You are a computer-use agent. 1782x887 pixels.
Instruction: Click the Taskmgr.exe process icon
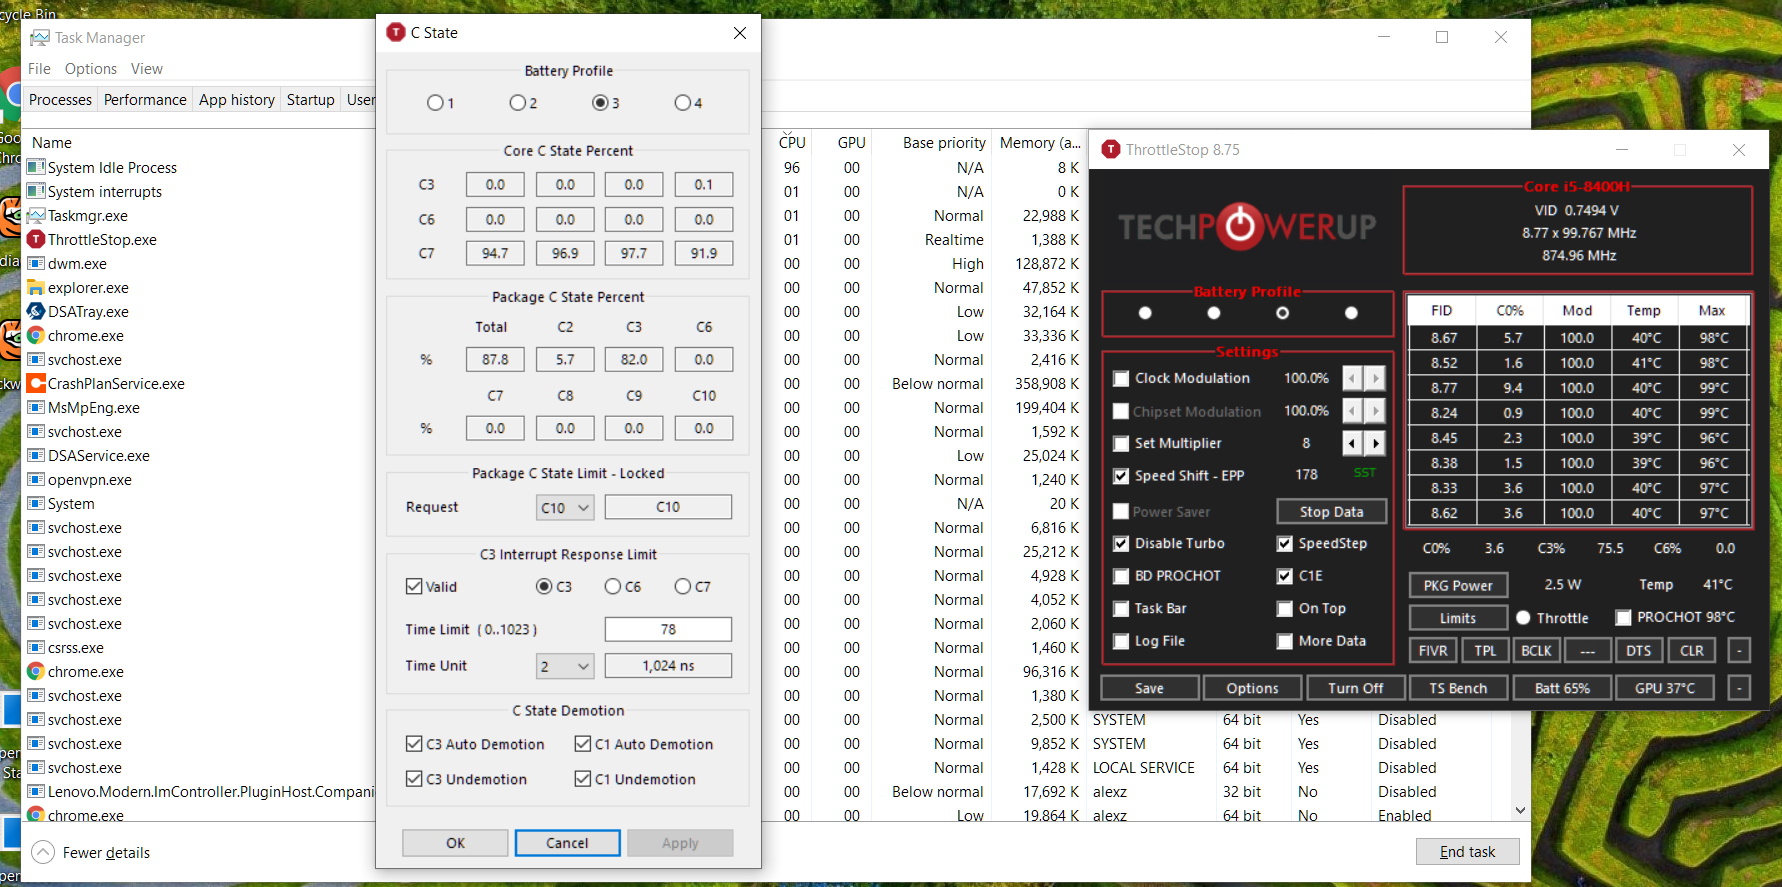pos(36,215)
